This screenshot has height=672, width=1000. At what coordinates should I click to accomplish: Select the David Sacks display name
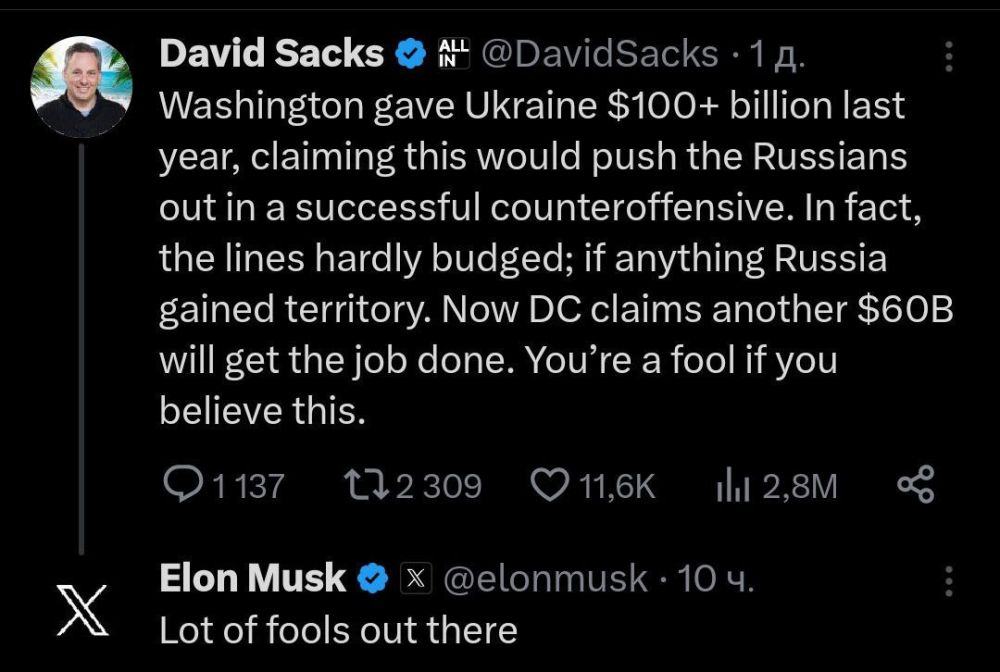click(270, 55)
